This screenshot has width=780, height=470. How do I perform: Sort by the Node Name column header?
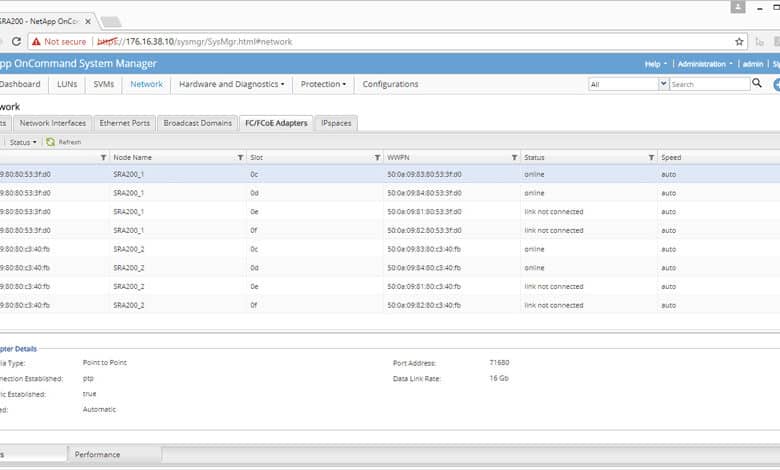click(132, 157)
